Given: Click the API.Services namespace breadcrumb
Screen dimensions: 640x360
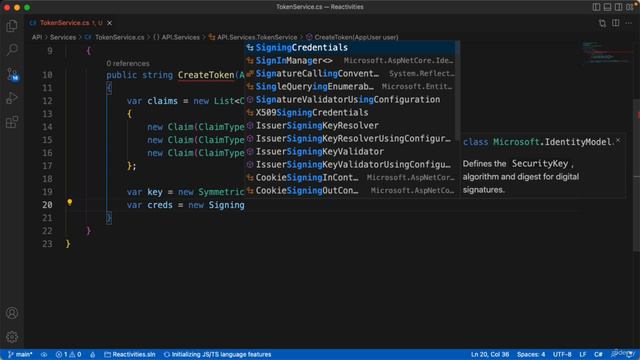Looking at the screenshot, I should (x=177, y=37).
